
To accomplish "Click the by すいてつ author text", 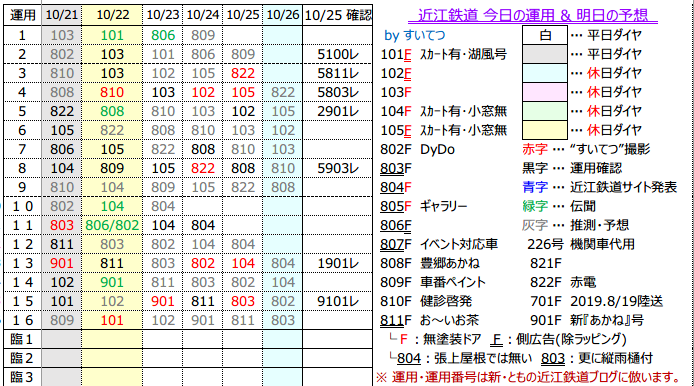I will tap(415, 35).
